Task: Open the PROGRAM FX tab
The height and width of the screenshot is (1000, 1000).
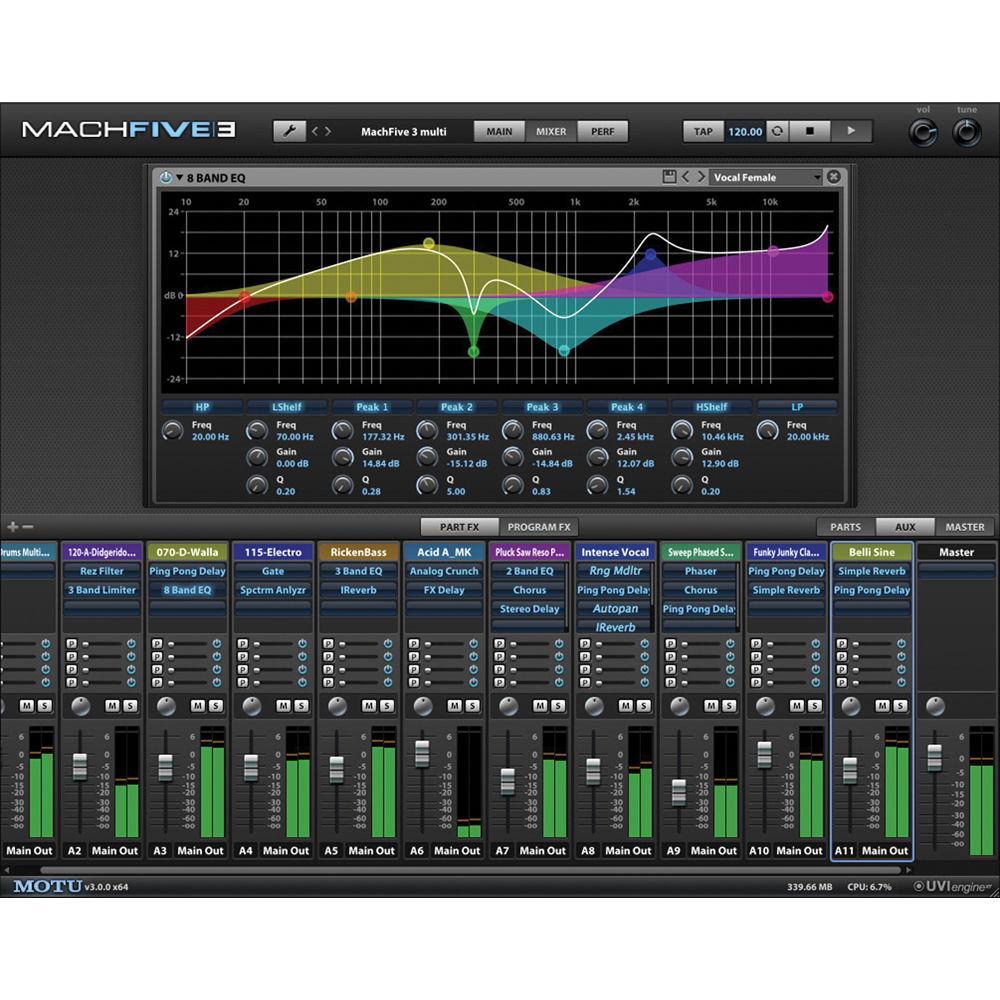Action: (x=538, y=527)
